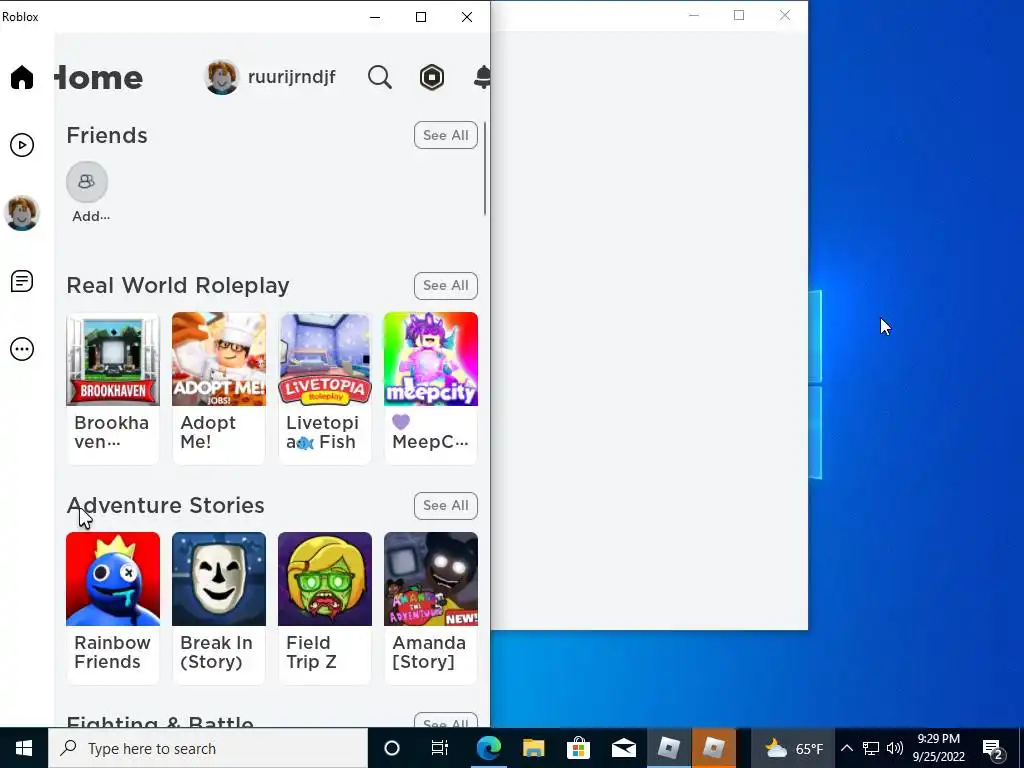
Task: Launch Microsoft Edge from taskbar
Action: pyautogui.click(x=488, y=748)
